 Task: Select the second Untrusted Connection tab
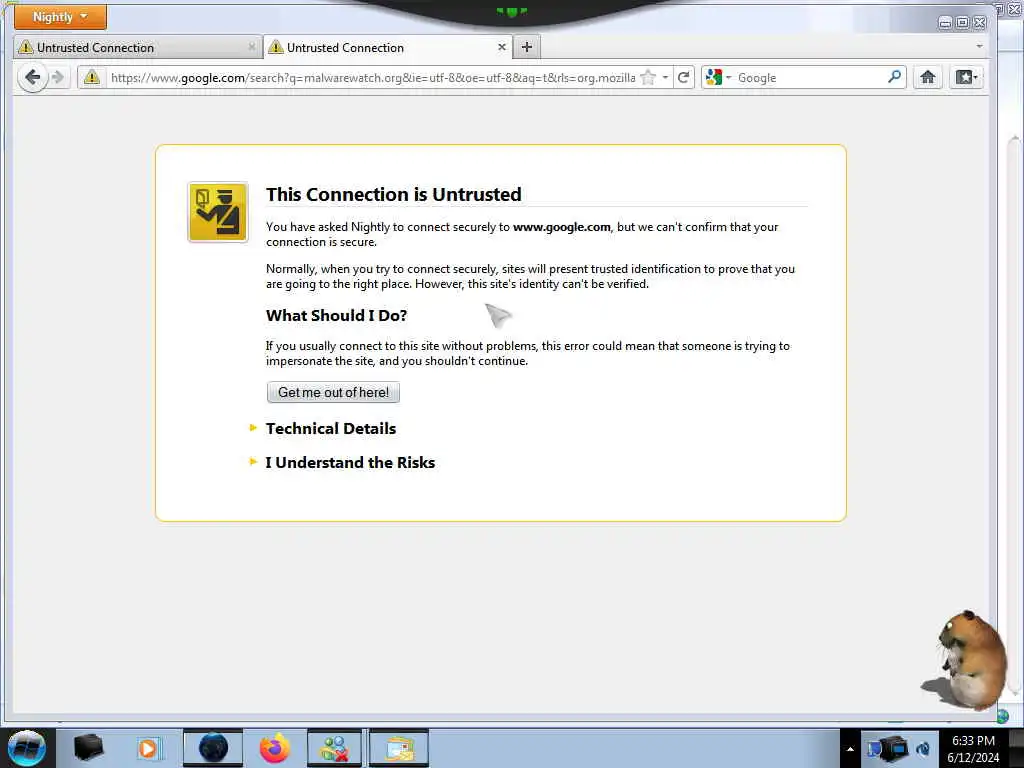coord(387,48)
